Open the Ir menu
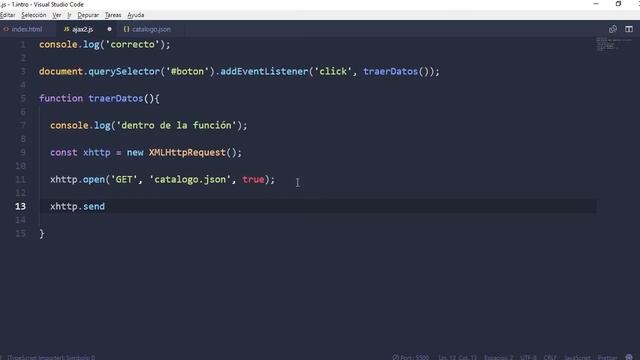Viewport: 640px width, 360px height. click(69, 15)
